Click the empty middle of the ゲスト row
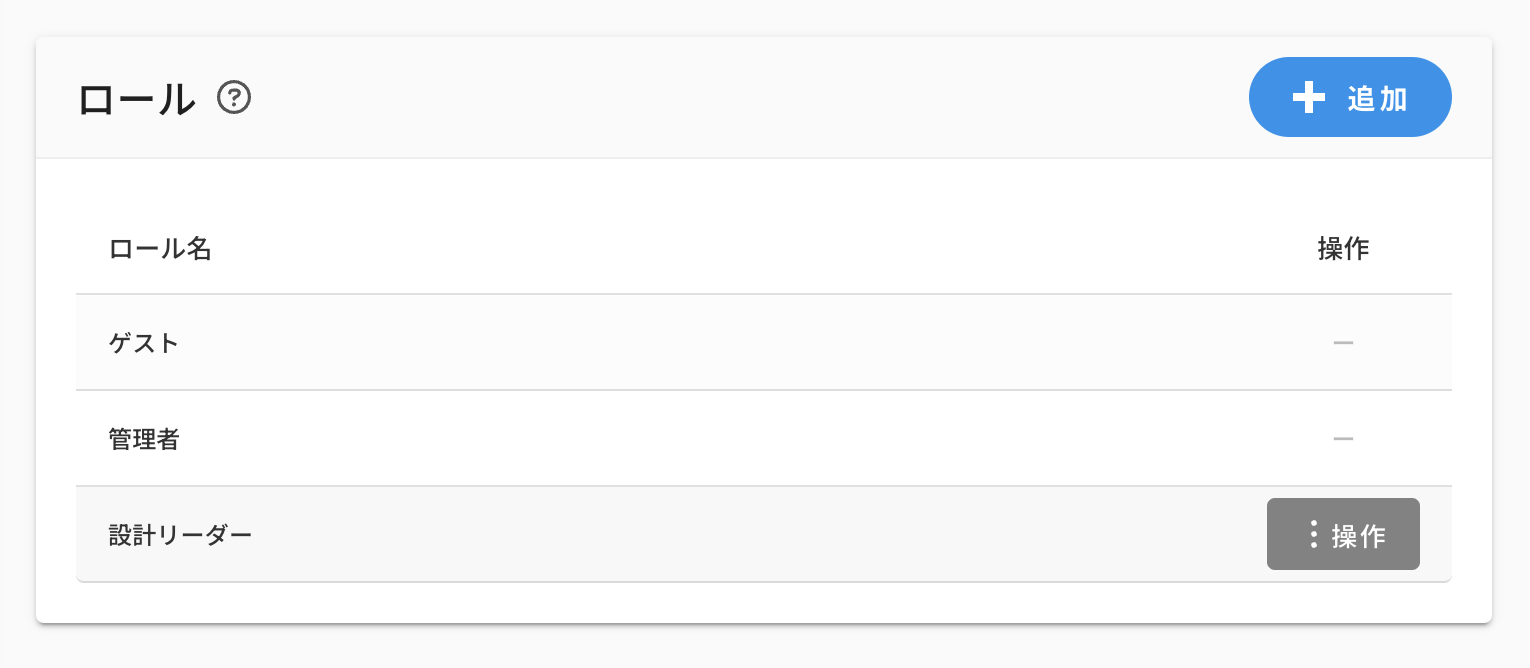 point(760,343)
